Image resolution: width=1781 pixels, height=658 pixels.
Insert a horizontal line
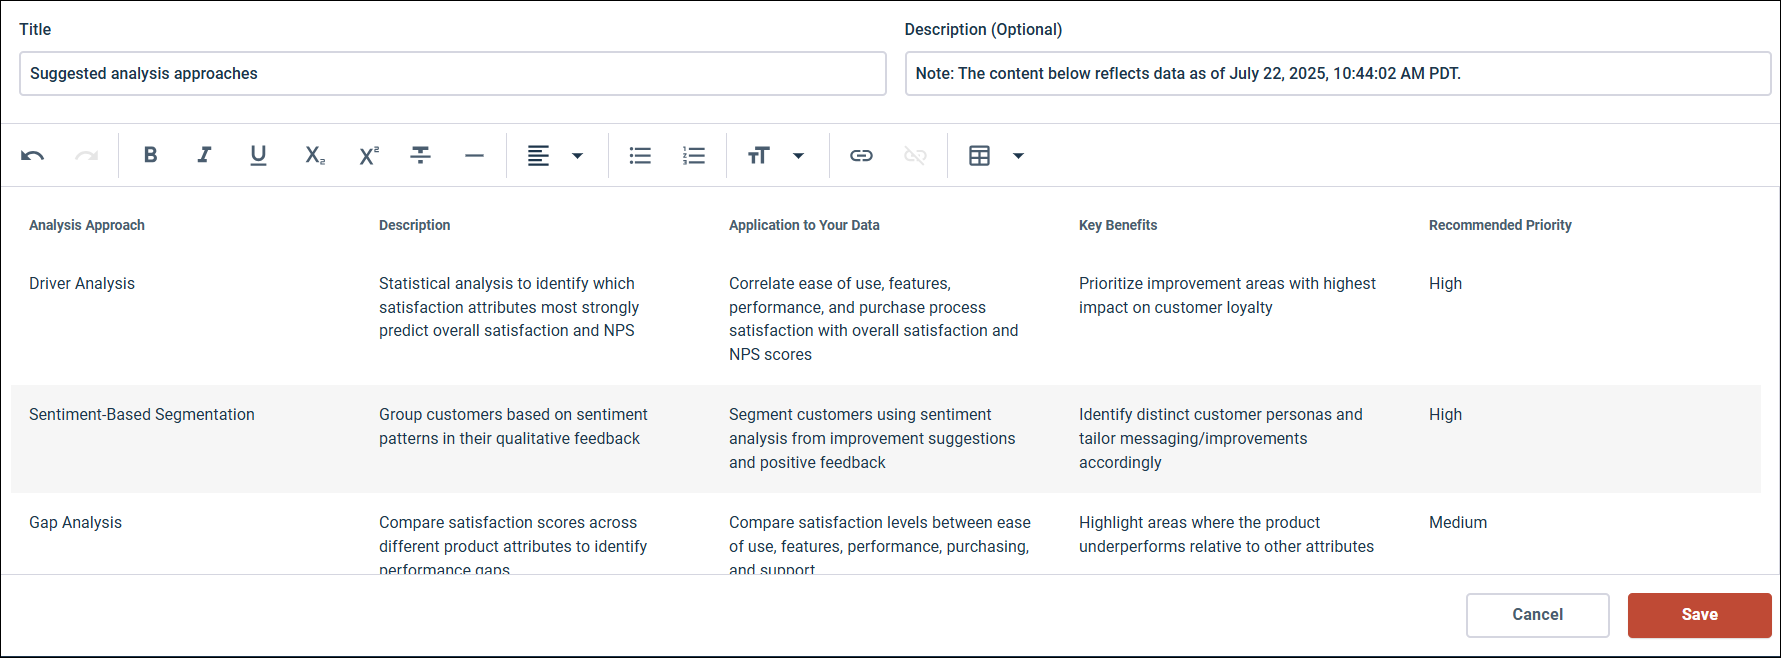click(x=474, y=155)
